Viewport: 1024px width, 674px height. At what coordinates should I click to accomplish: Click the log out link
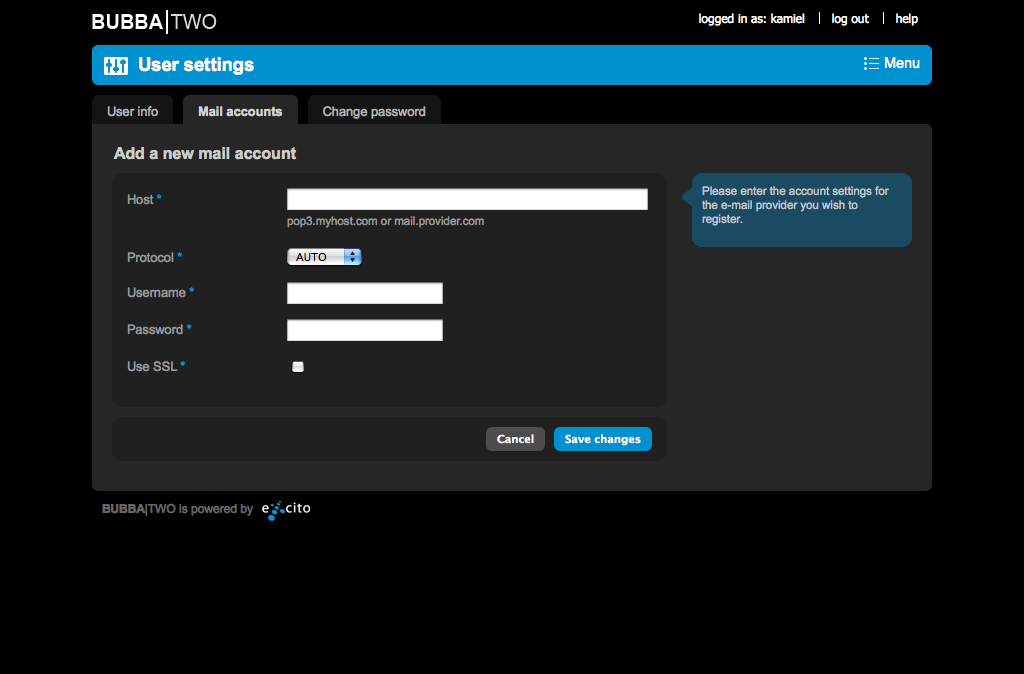coord(850,18)
